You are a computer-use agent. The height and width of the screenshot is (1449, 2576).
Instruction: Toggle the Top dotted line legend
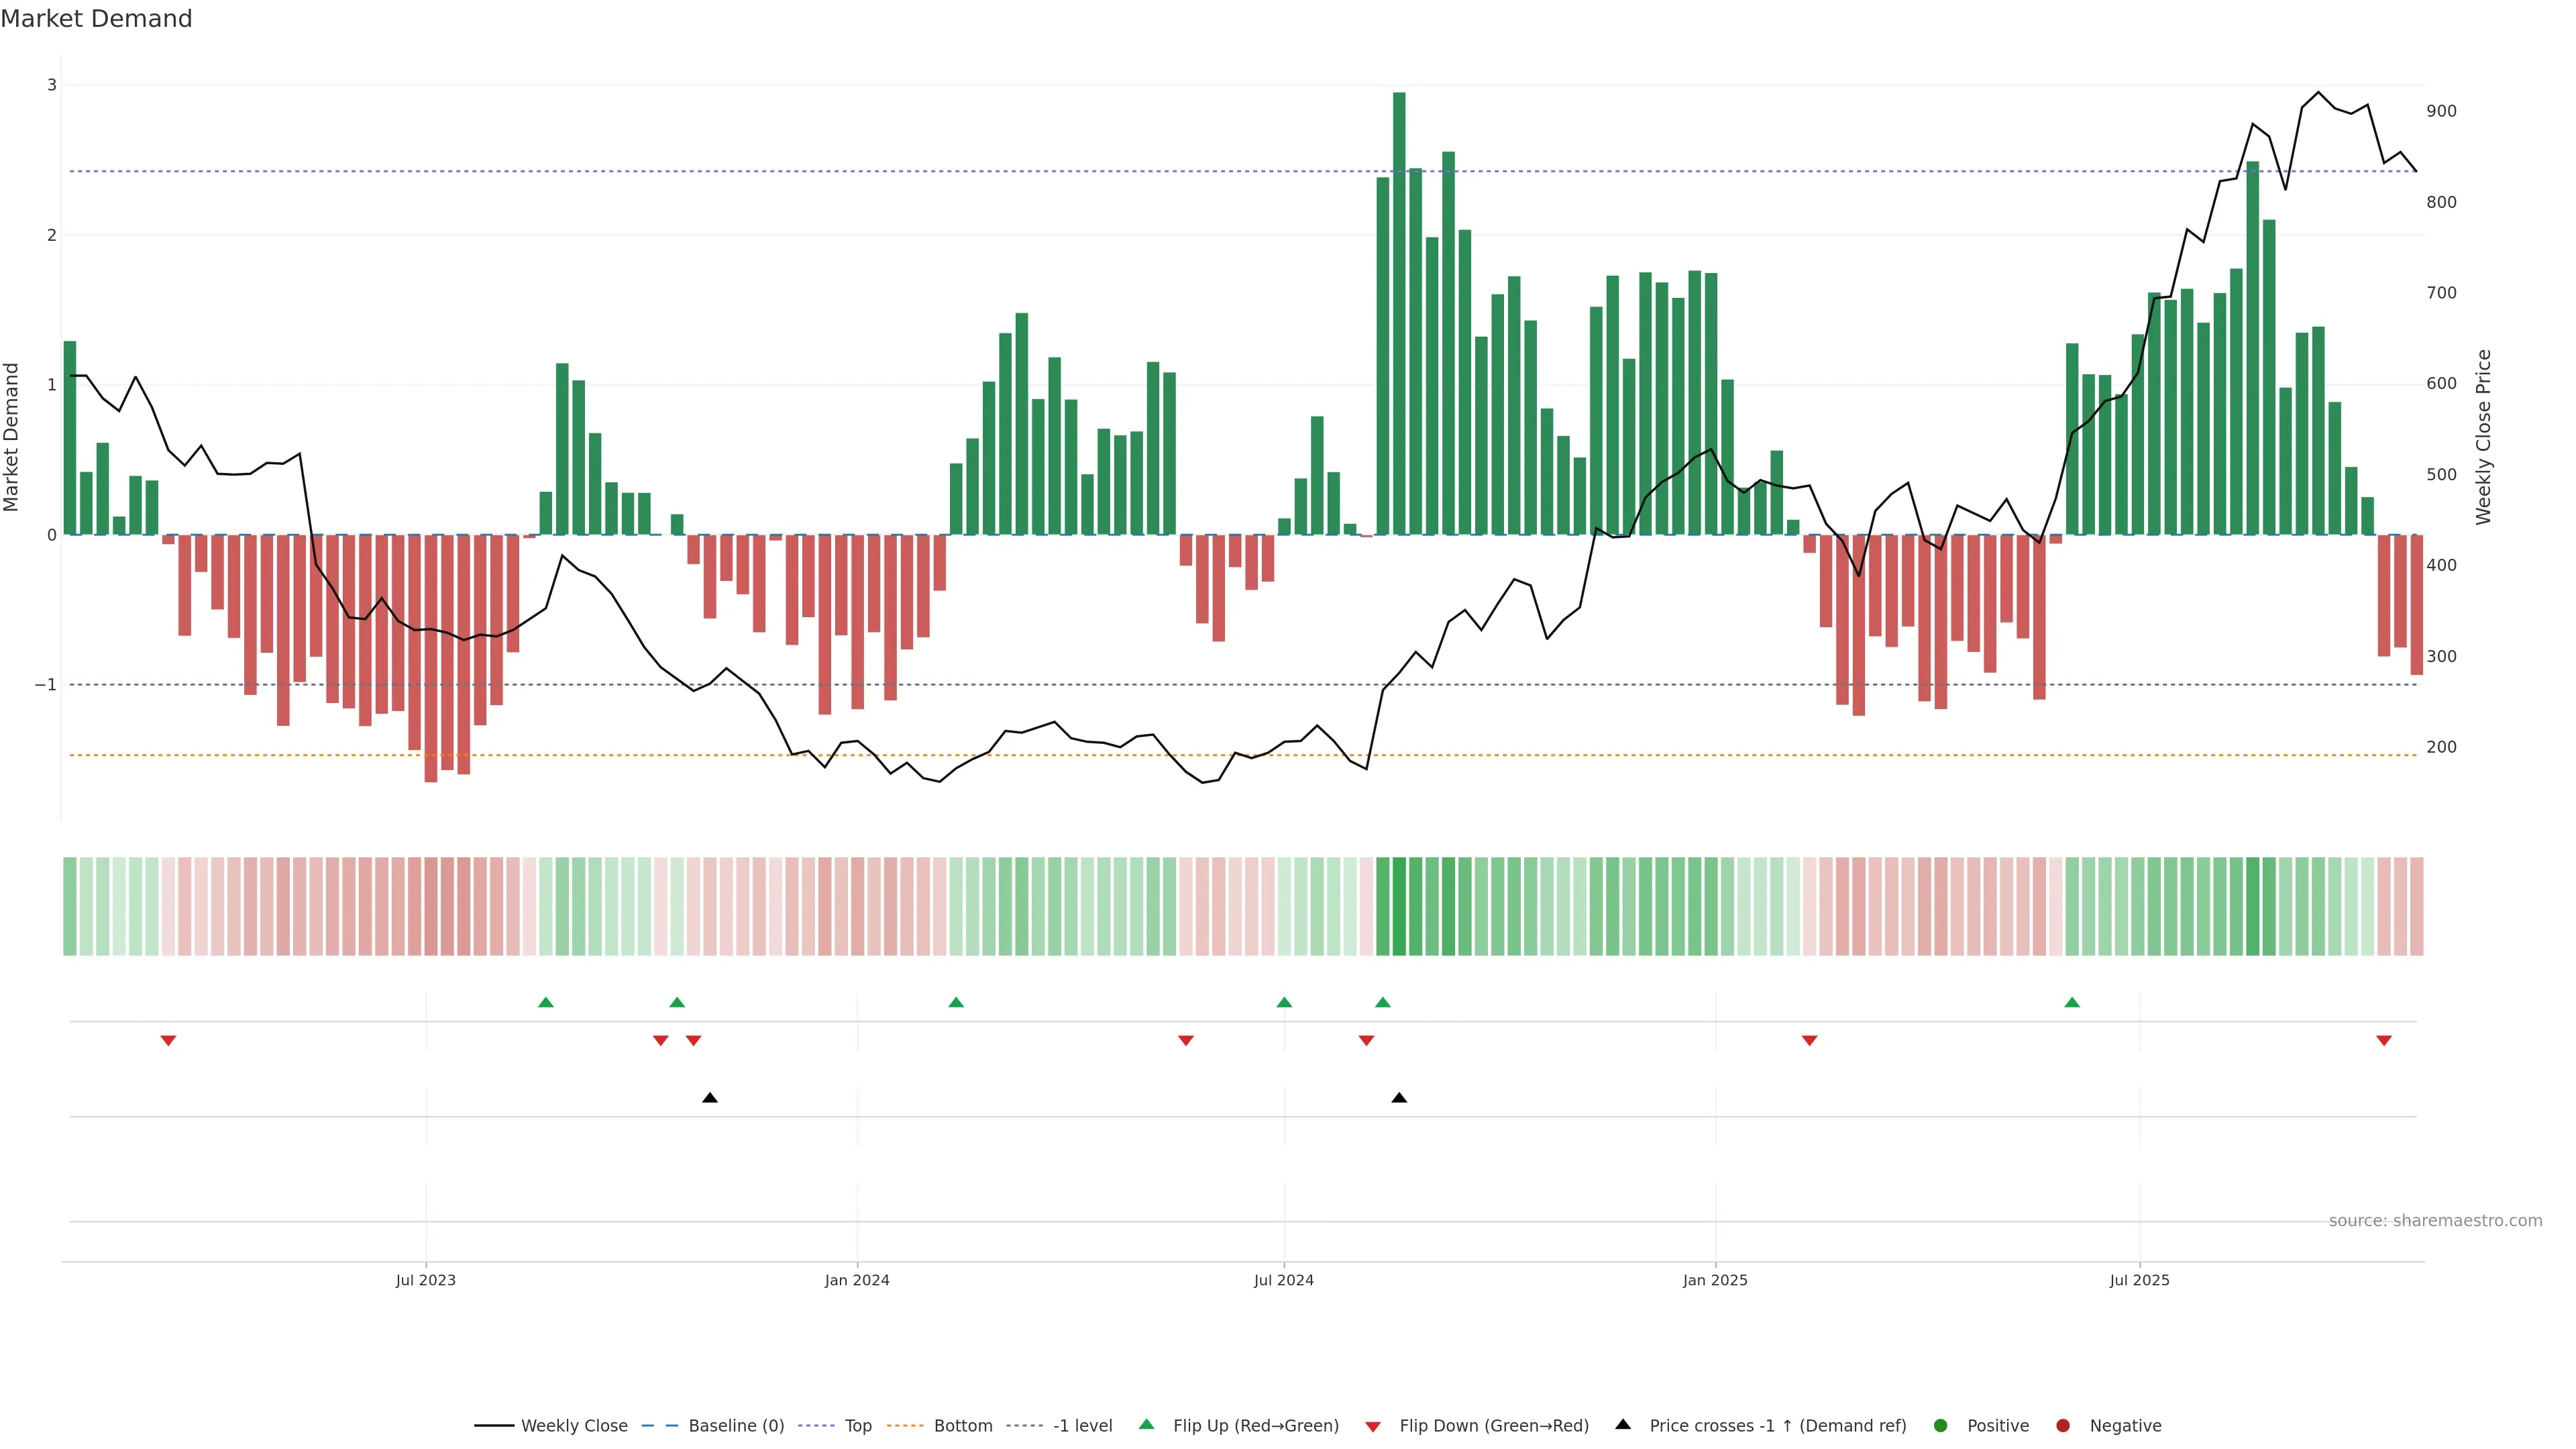[x=857, y=1426]
